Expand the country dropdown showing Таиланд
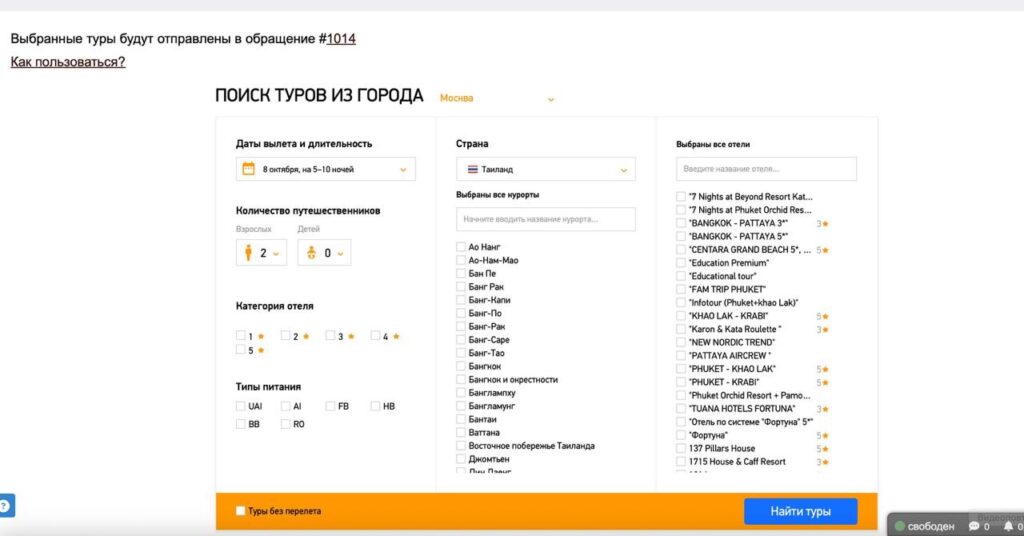Screen dimensions: 1024x536 point(545,170)
